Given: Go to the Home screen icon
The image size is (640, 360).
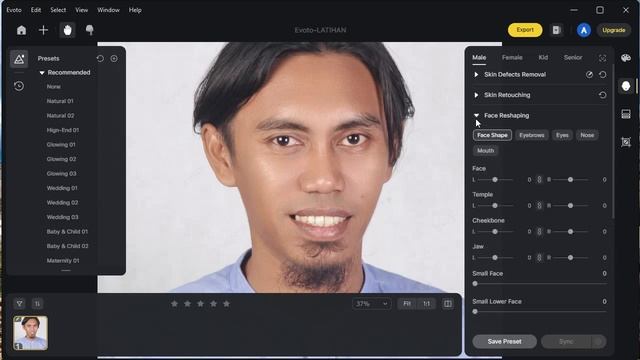Looking at the screenshot, I should tap(21, 30).
